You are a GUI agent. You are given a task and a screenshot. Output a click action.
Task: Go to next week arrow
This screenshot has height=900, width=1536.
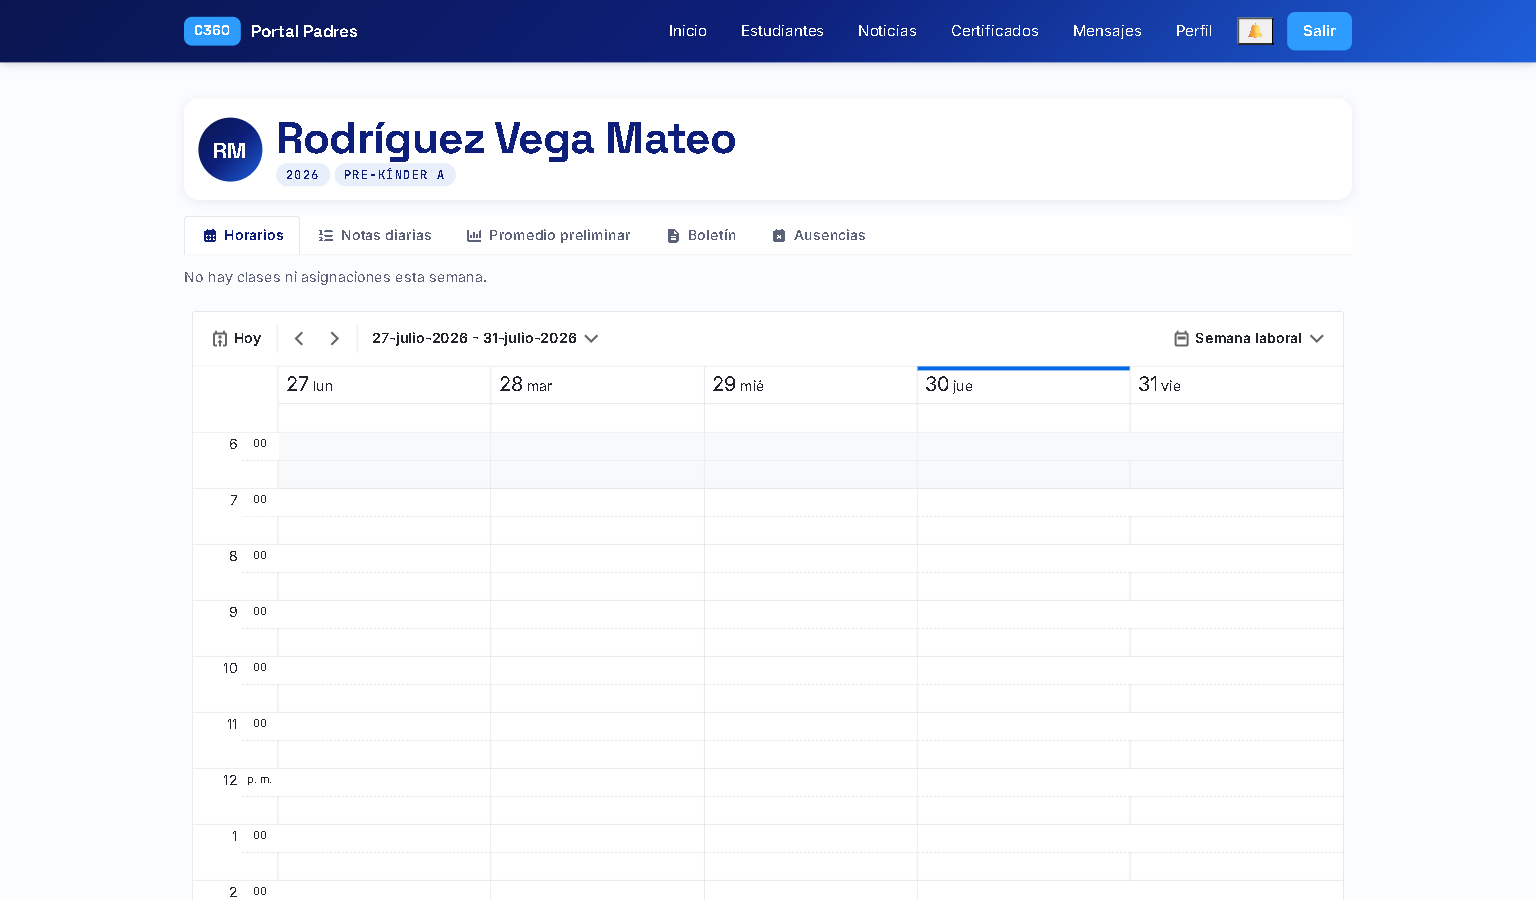[335, 339]
